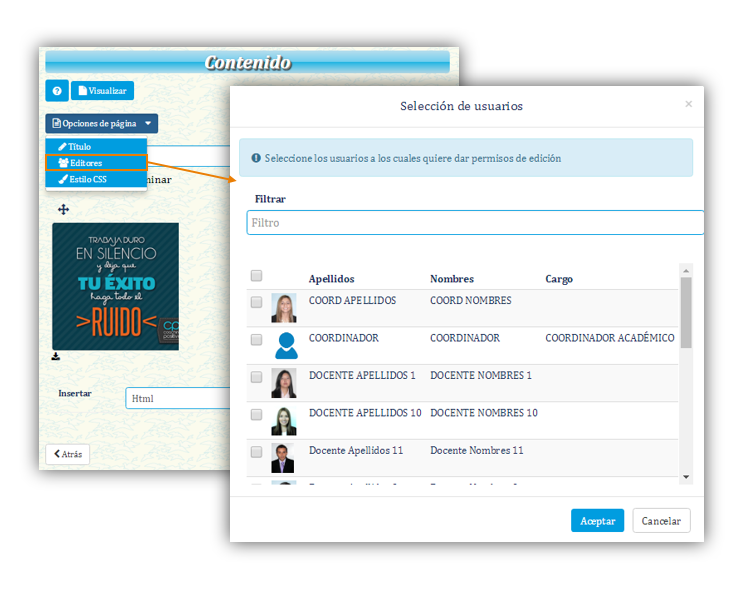Click the COORDINADOR default avatar icon
746x590 pixels.
tap(286, 345)
